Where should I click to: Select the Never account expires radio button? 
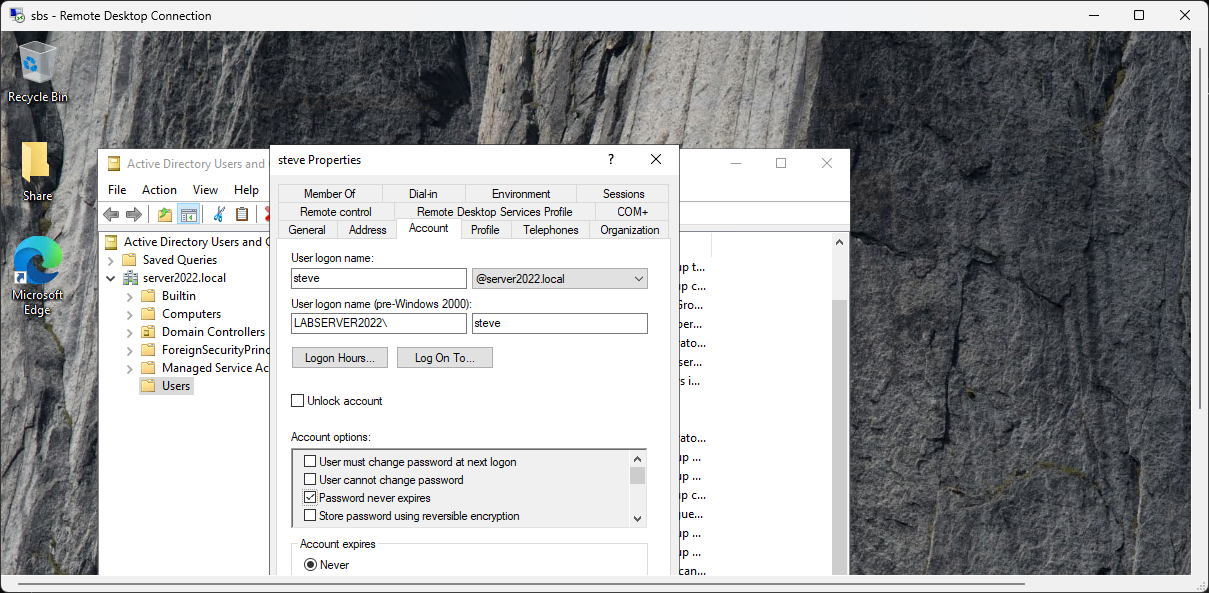point(310,565)
